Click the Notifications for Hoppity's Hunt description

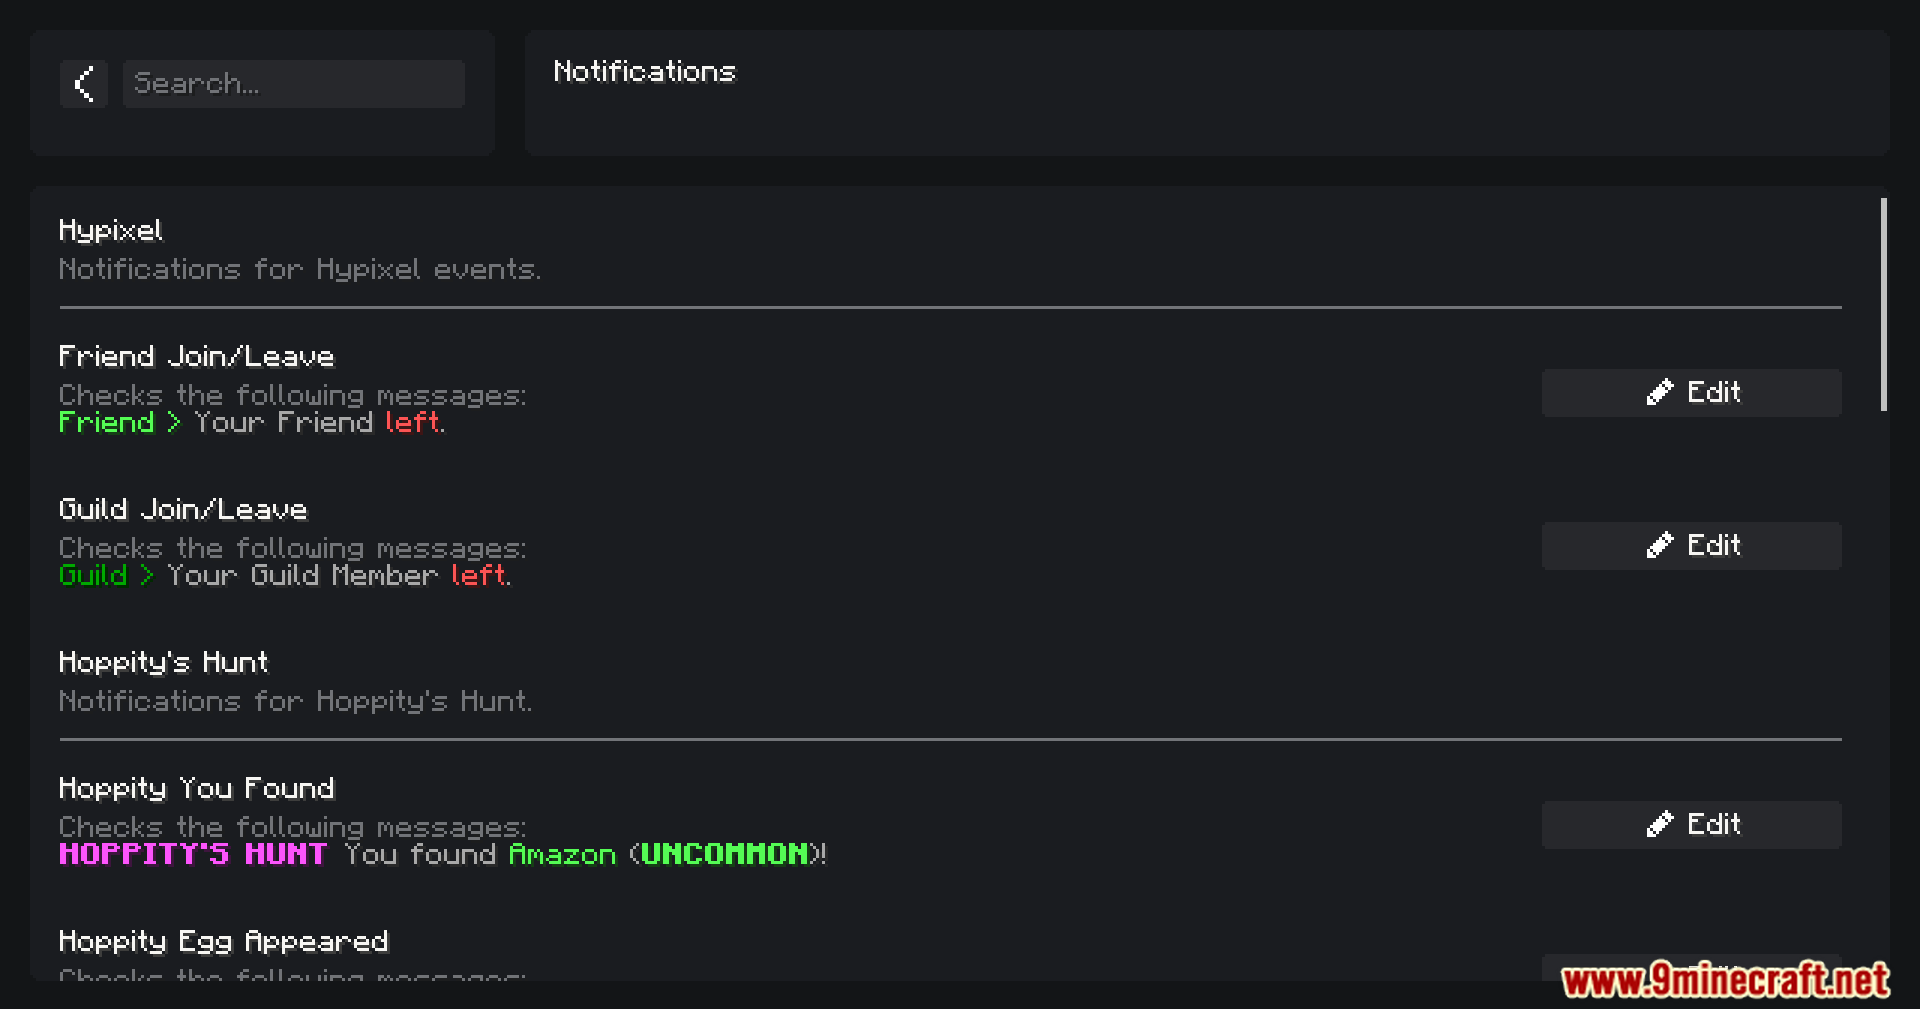pos(295,702)
